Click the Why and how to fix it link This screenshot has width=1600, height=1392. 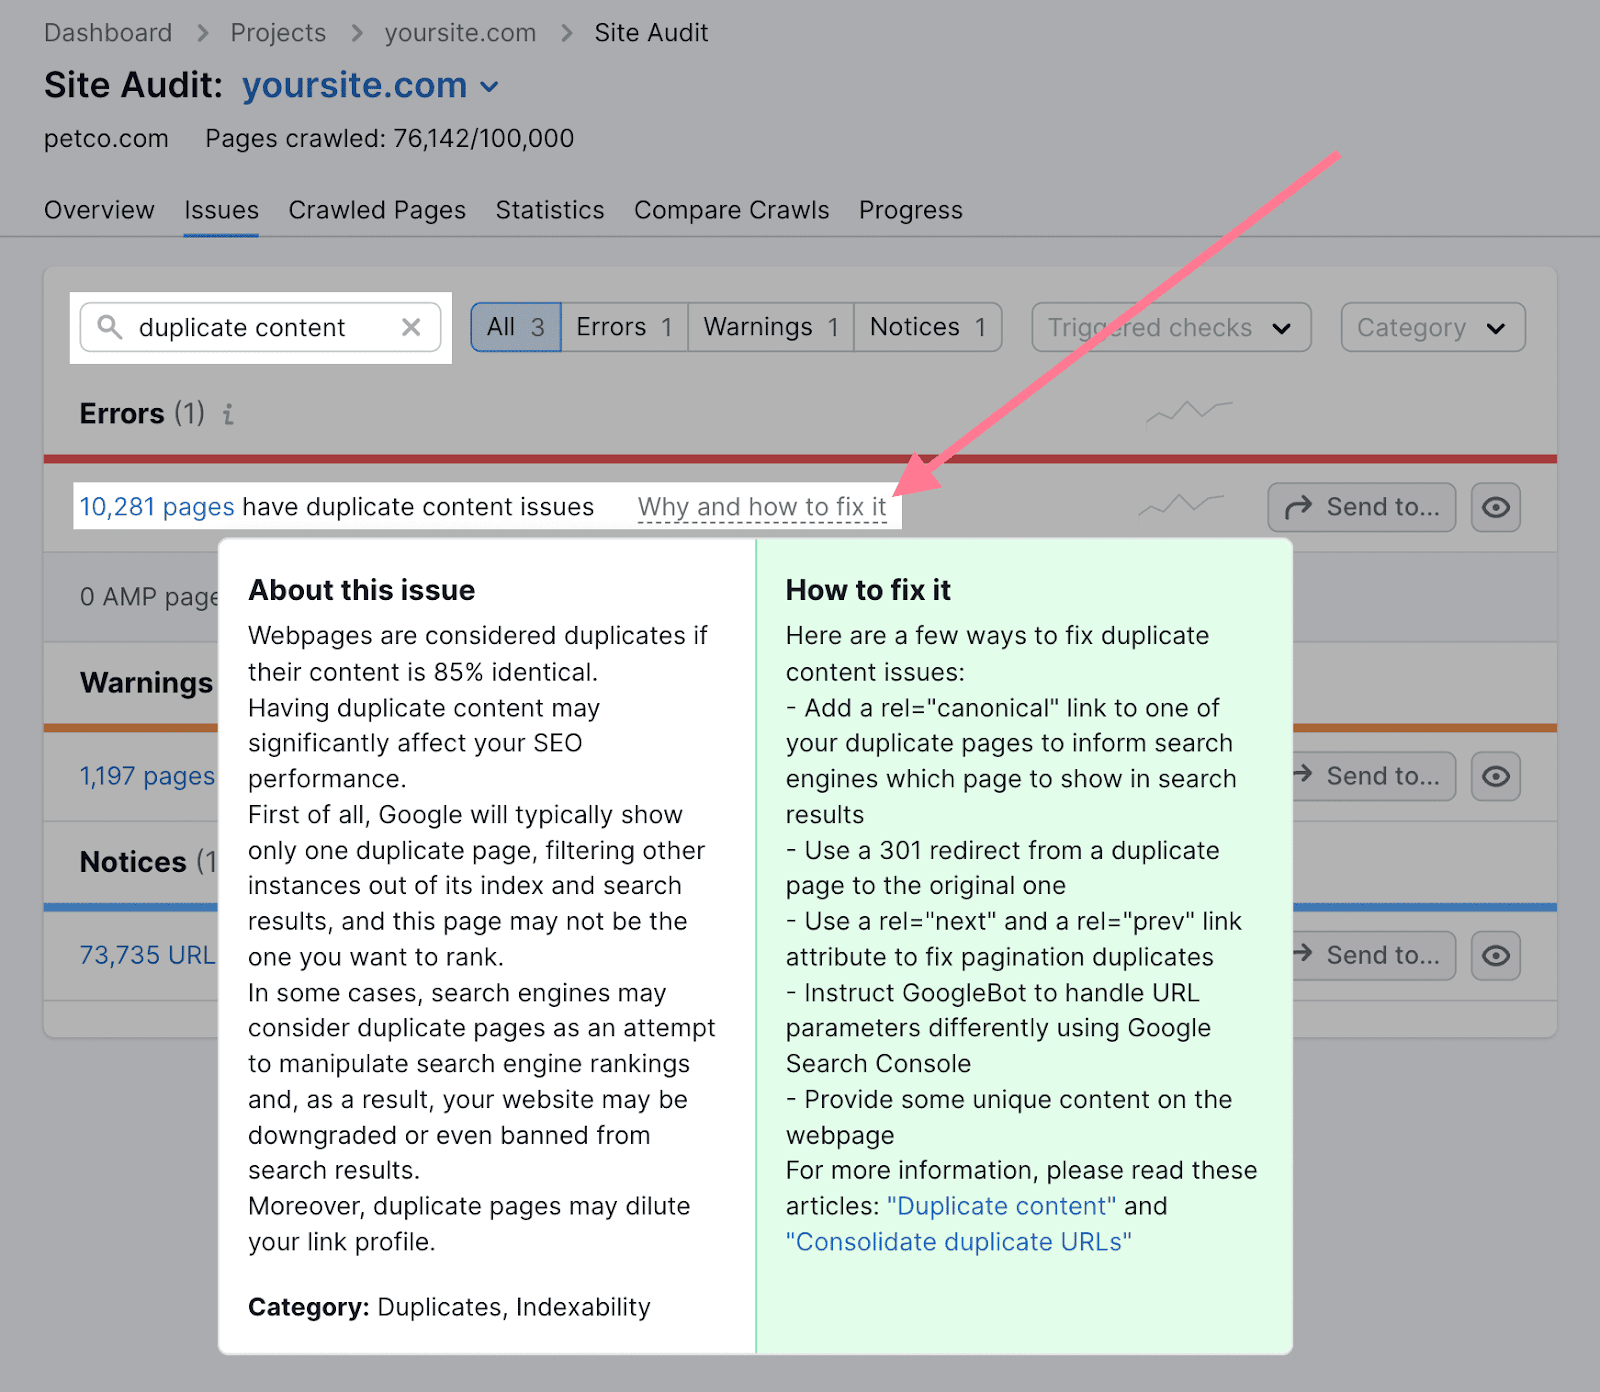coord(762,507)
